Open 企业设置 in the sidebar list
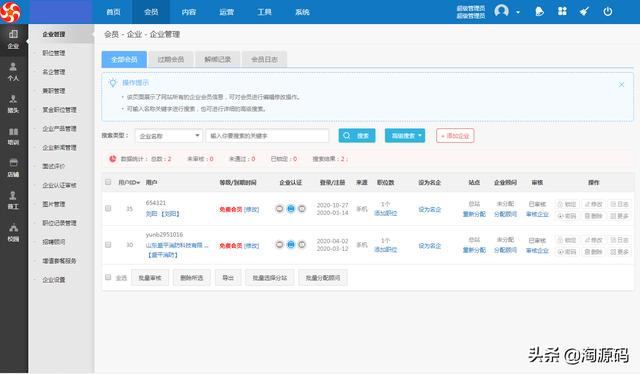 (x=54, y=280)
